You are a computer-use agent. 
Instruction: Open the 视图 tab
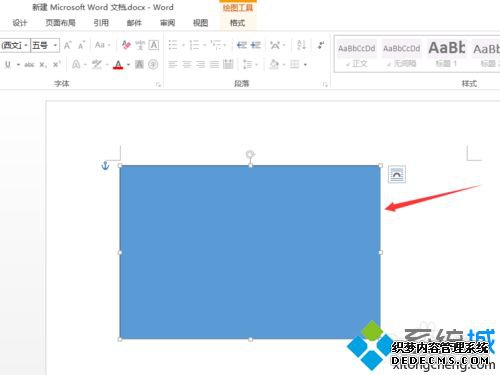click(x=201, y=23)
